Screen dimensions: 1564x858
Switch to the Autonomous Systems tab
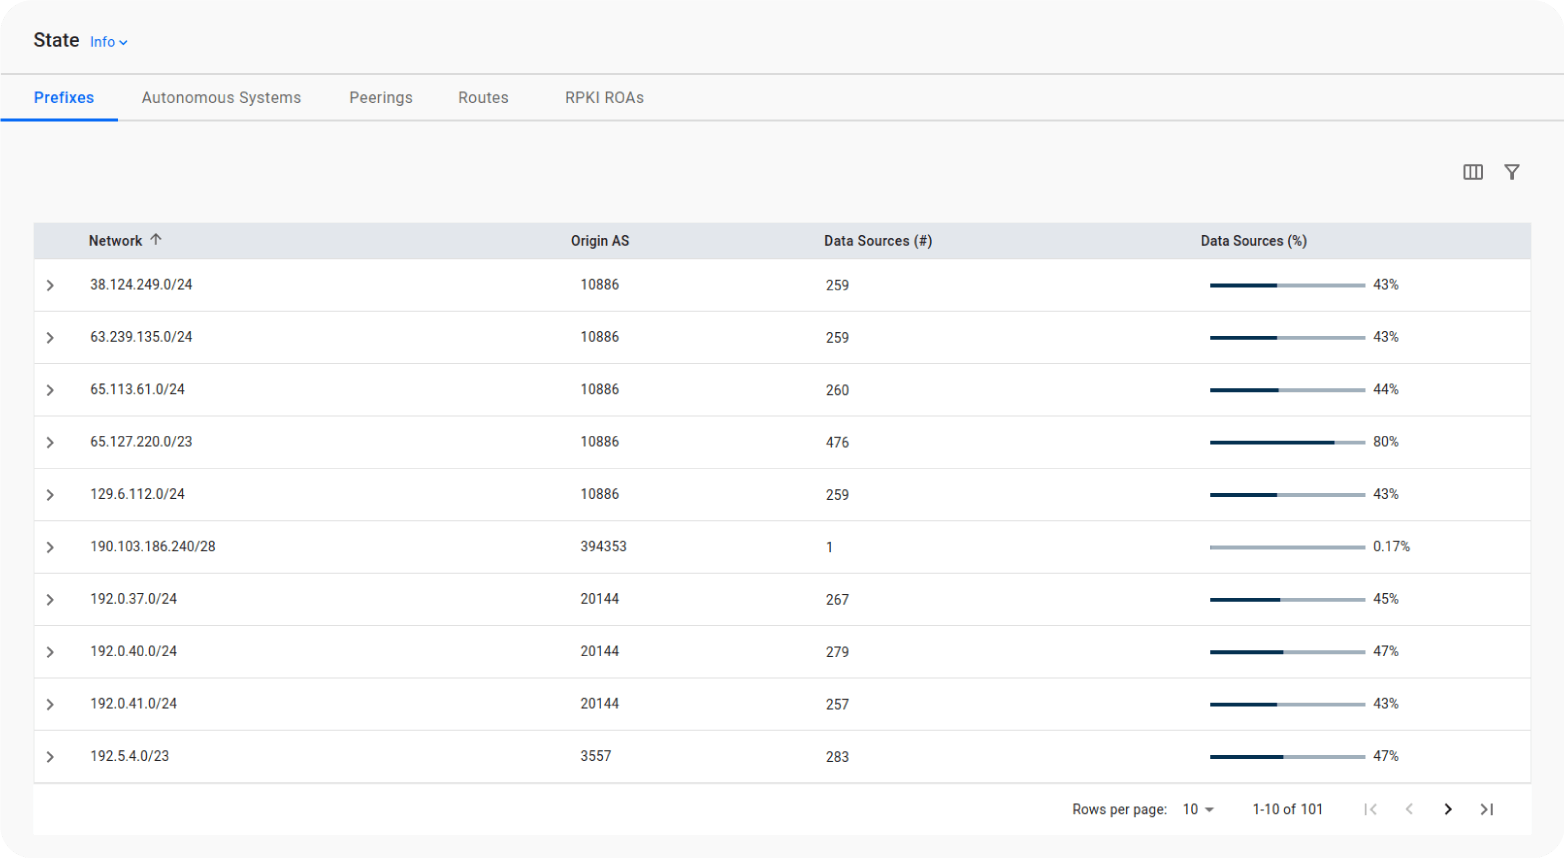221,98
